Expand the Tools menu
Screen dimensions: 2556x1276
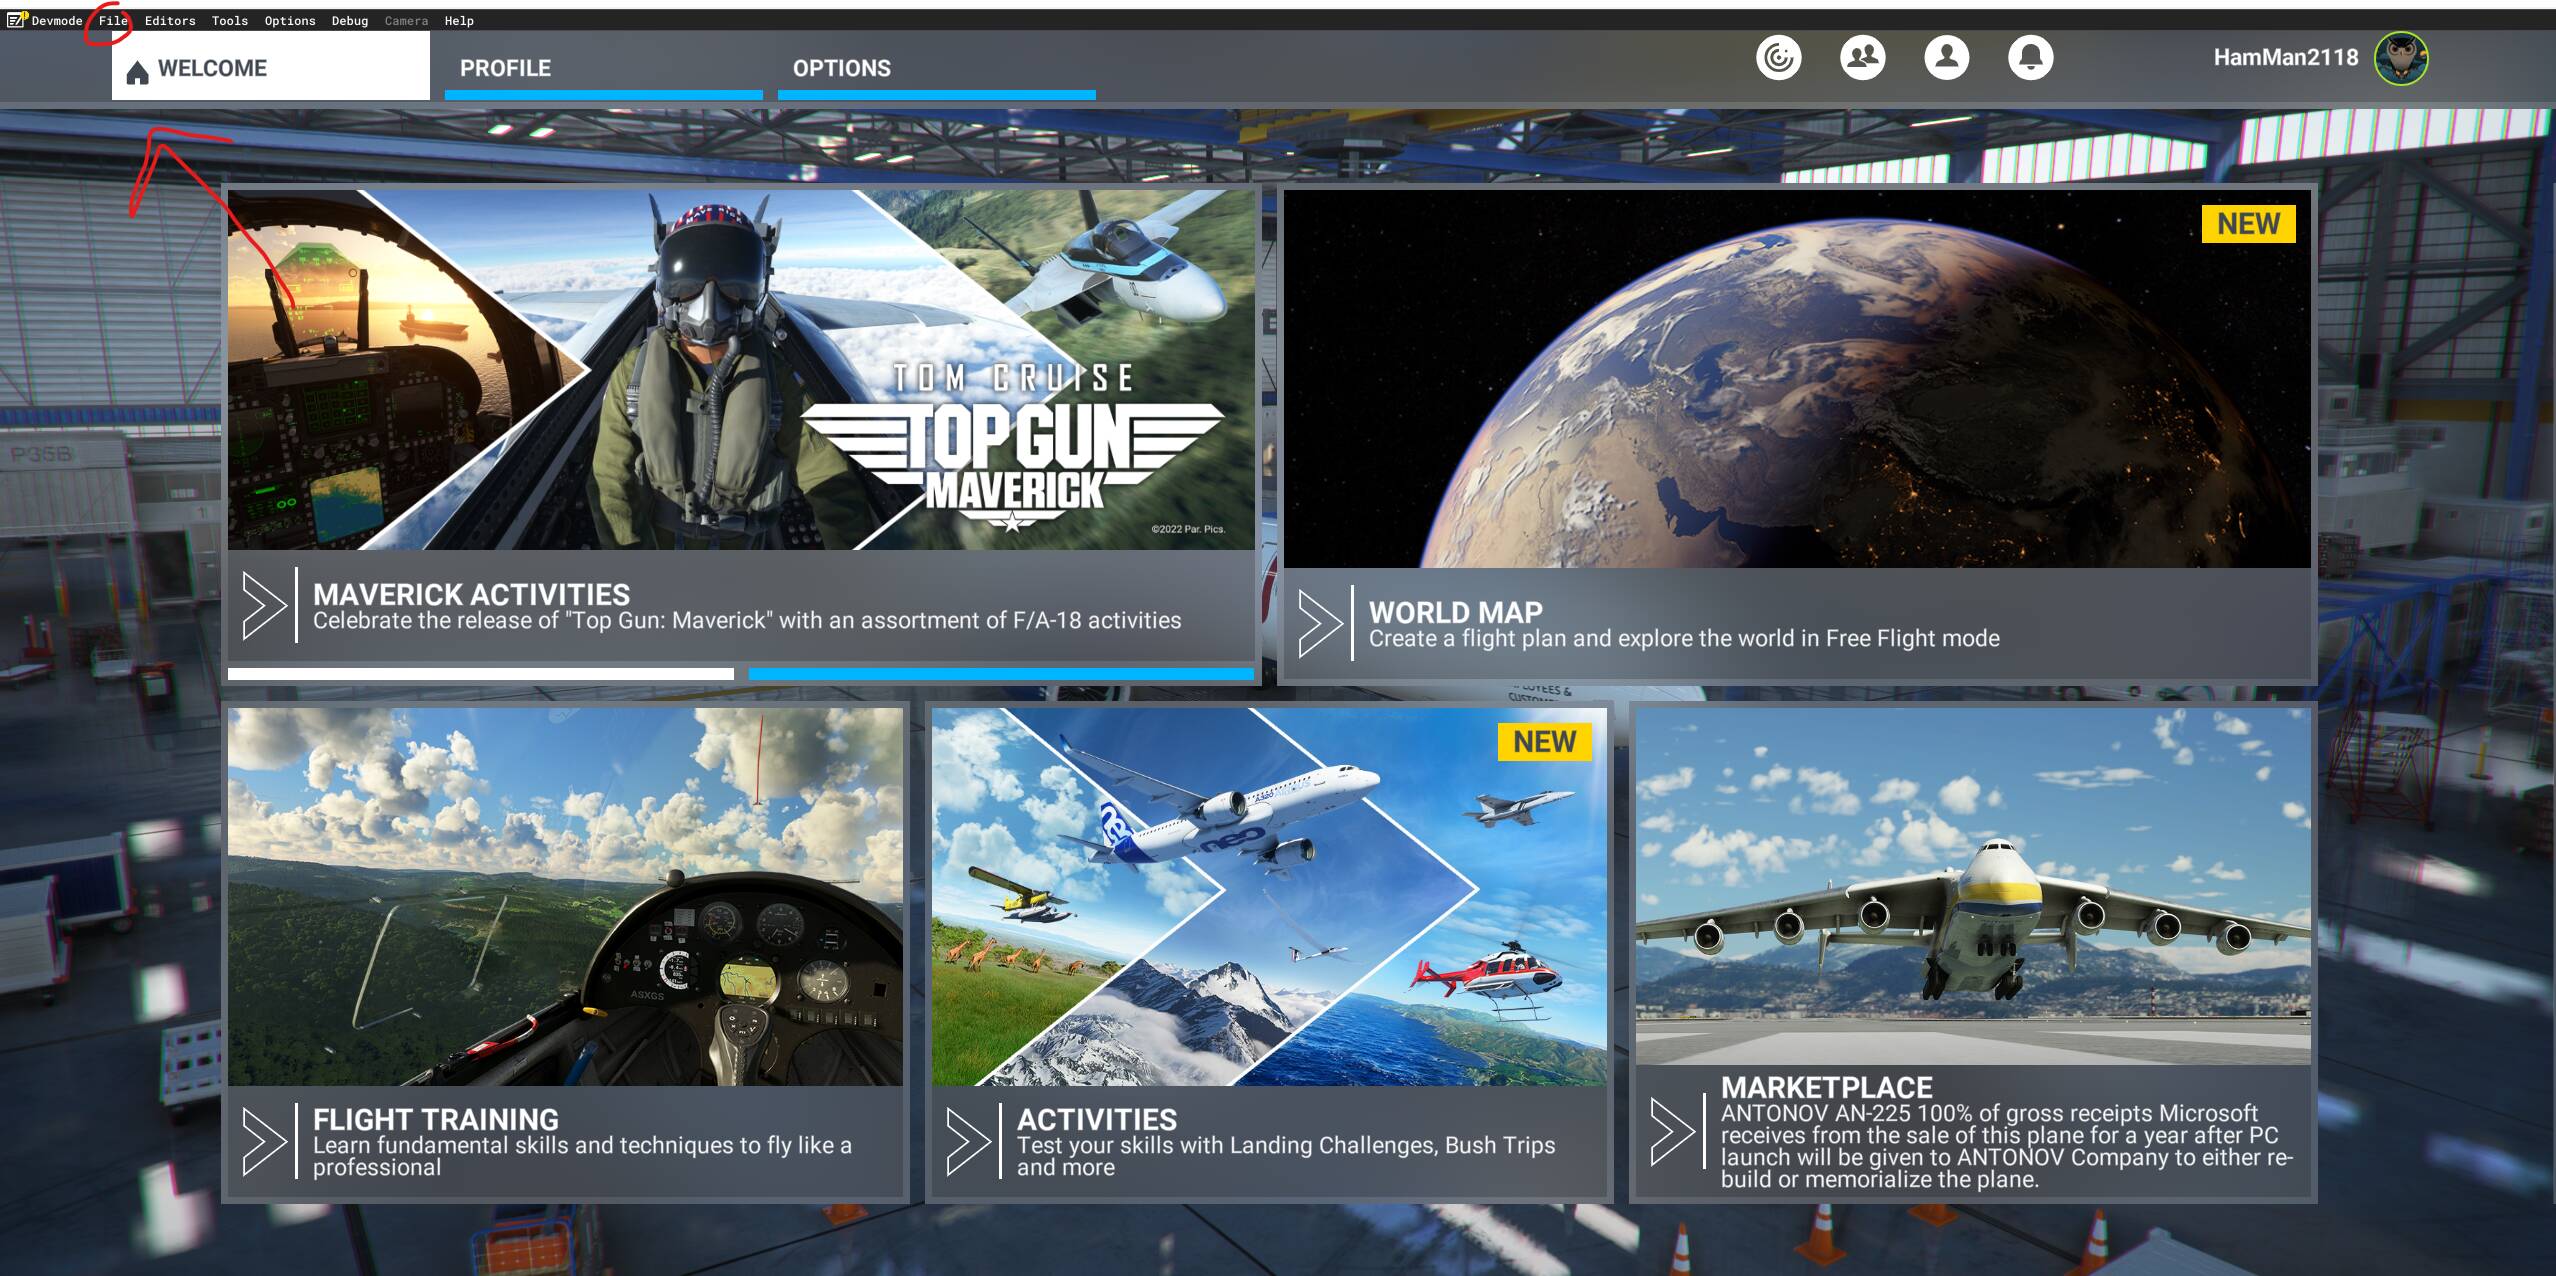(x=229, y=21)
